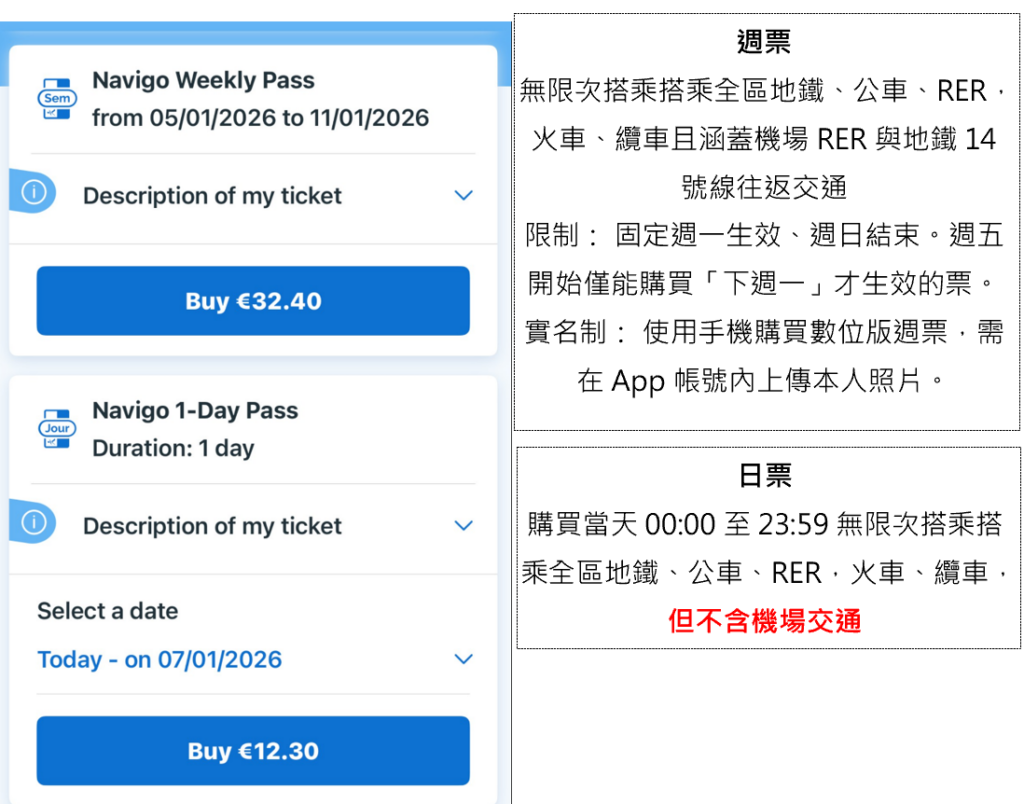Viewport: 1024px width, 804px height.
Task: Click the red 但不含機場交通 warning text
Action: (765, 621)
